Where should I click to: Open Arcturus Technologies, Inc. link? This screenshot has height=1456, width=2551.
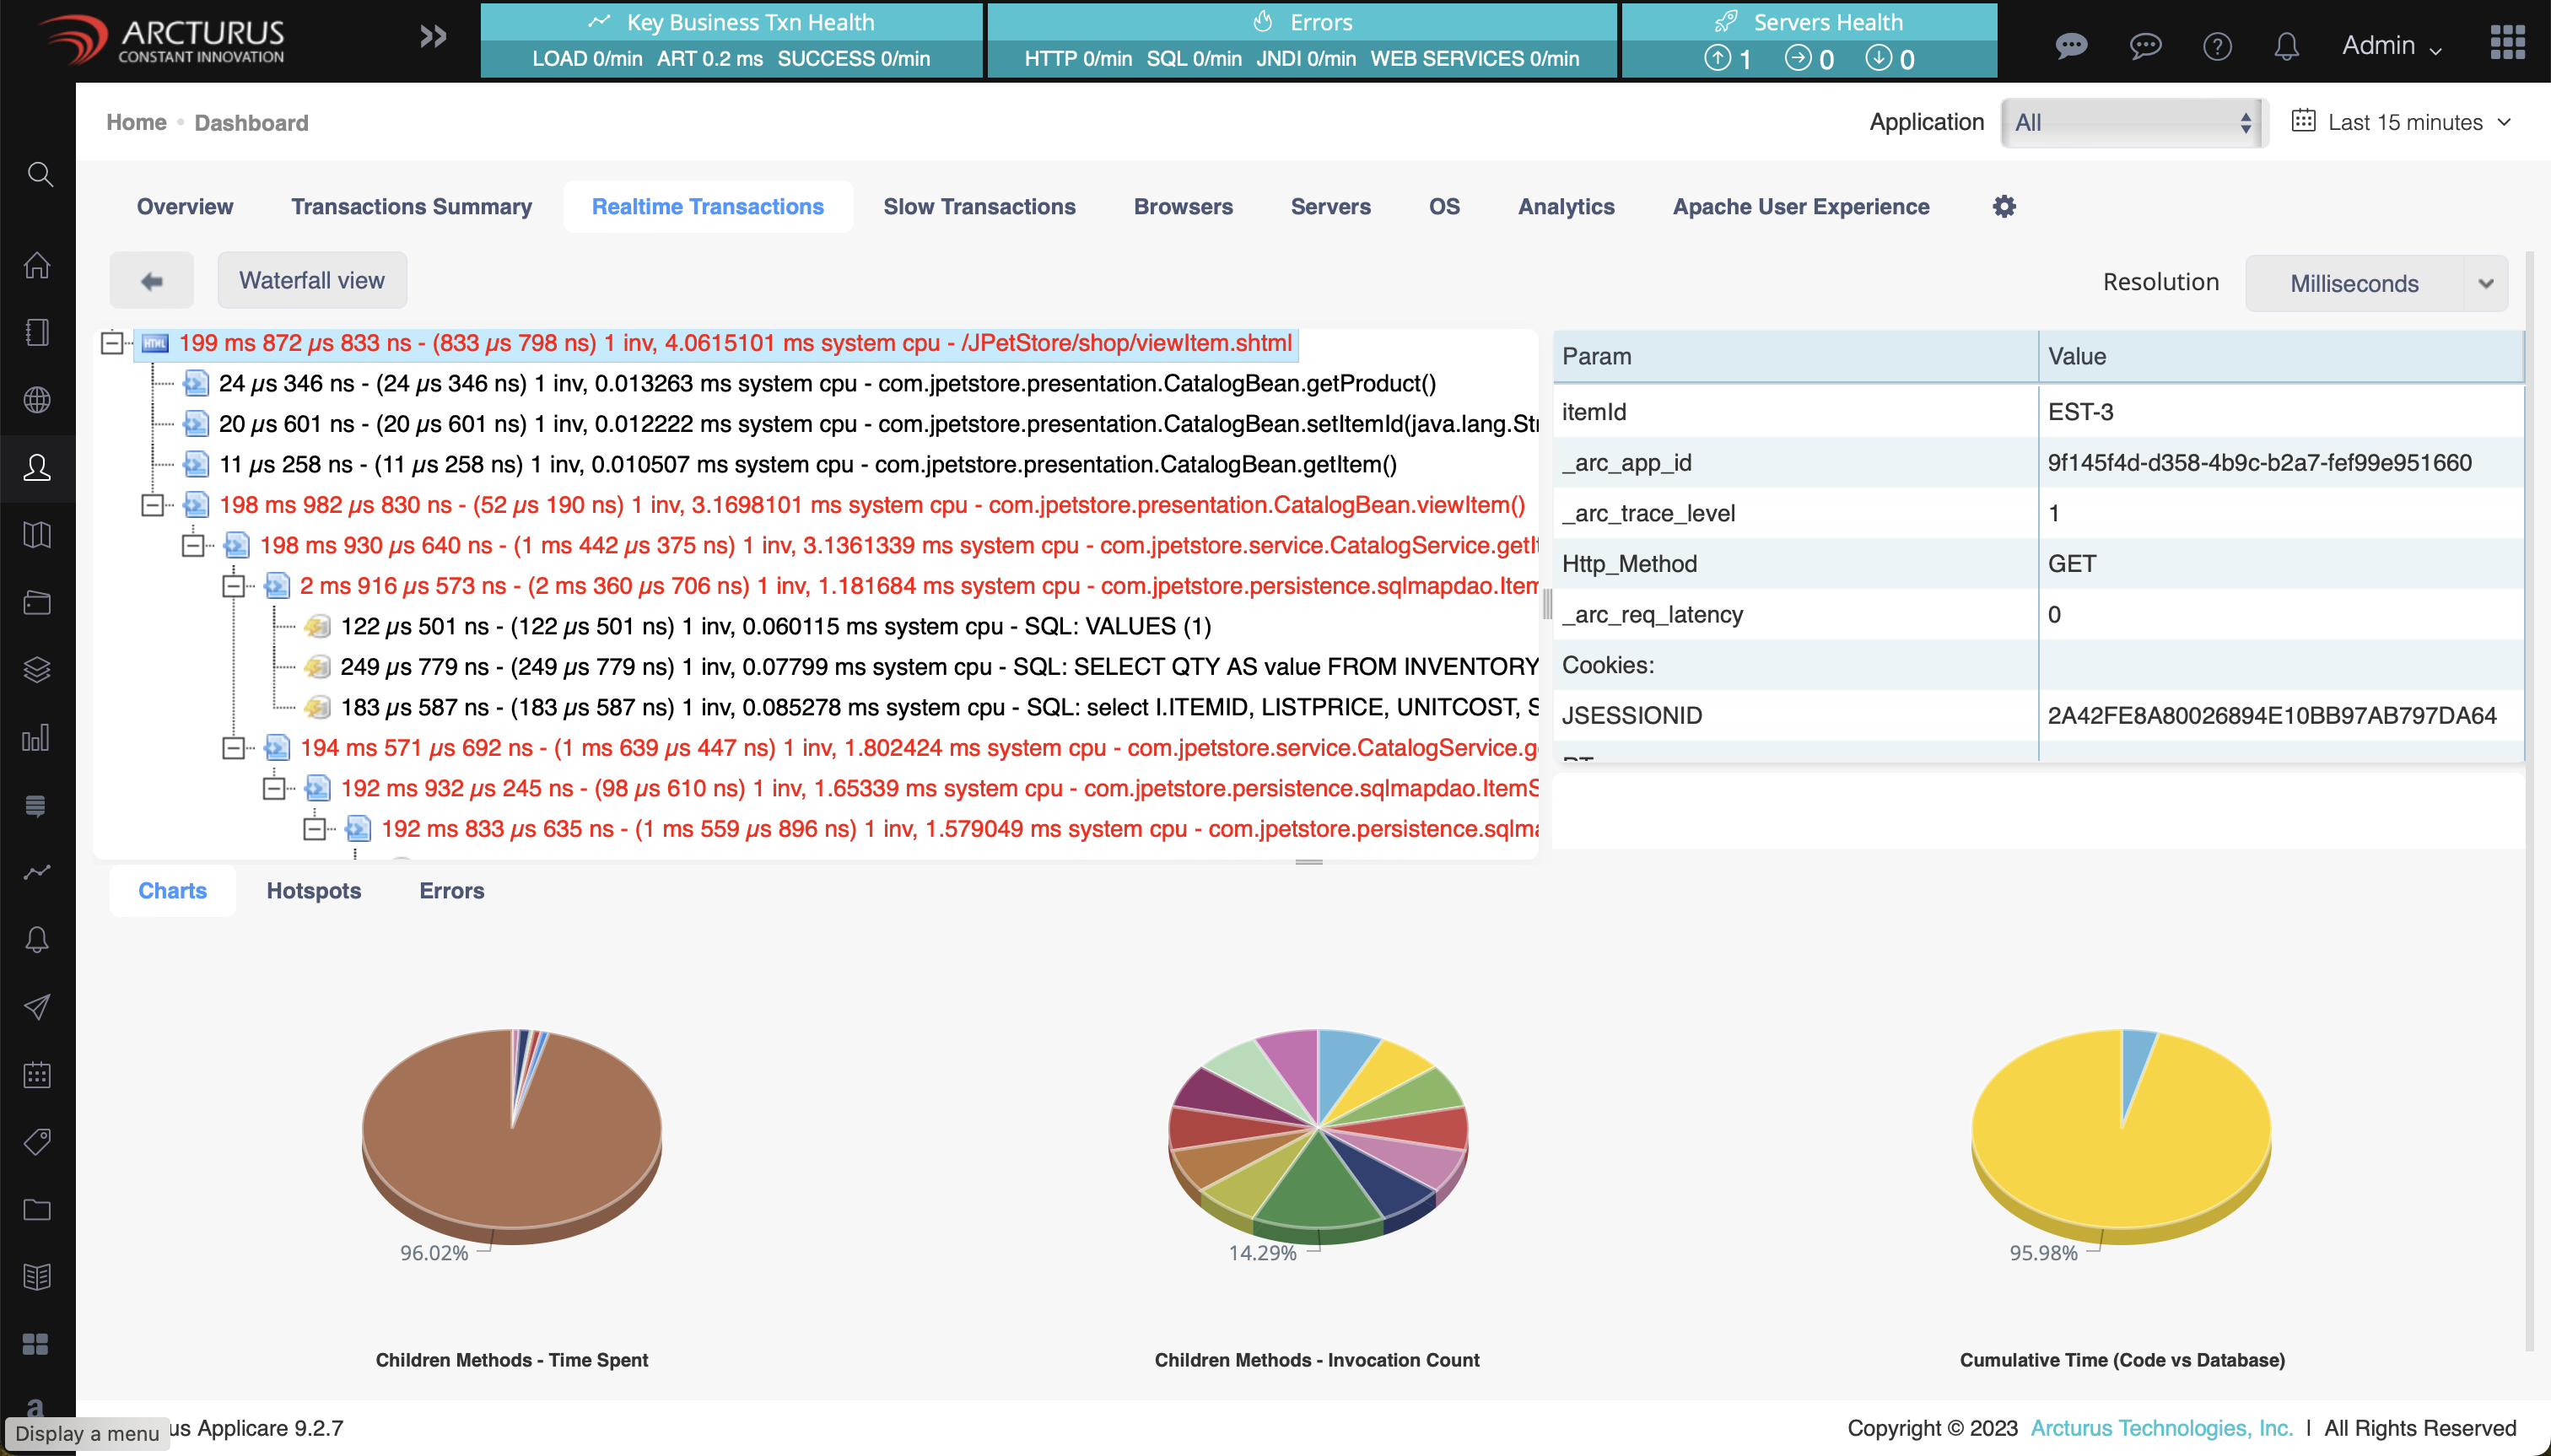click(x=2160, y=1428)
